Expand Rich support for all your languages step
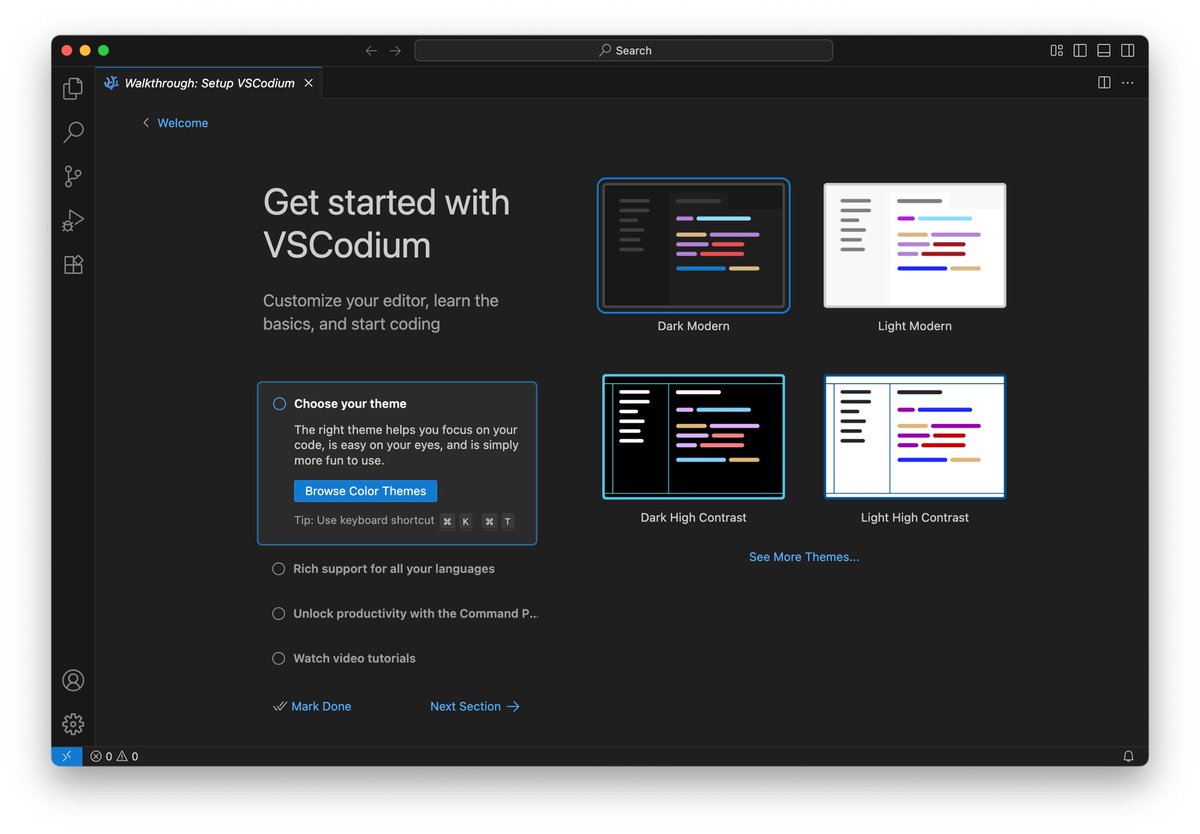This screenshot has width=1200, height=834. (394, 569)
